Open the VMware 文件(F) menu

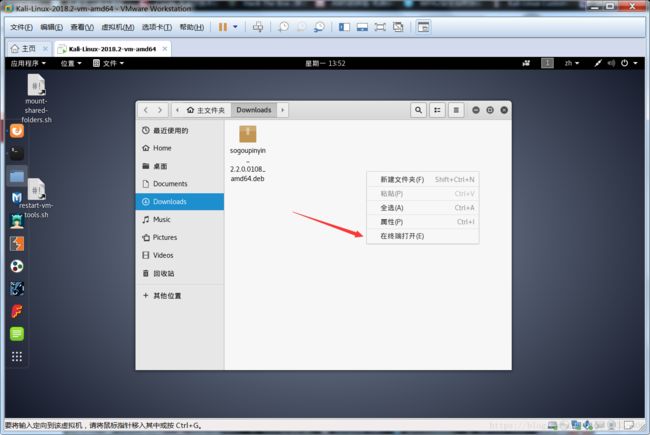click(22, 27)
